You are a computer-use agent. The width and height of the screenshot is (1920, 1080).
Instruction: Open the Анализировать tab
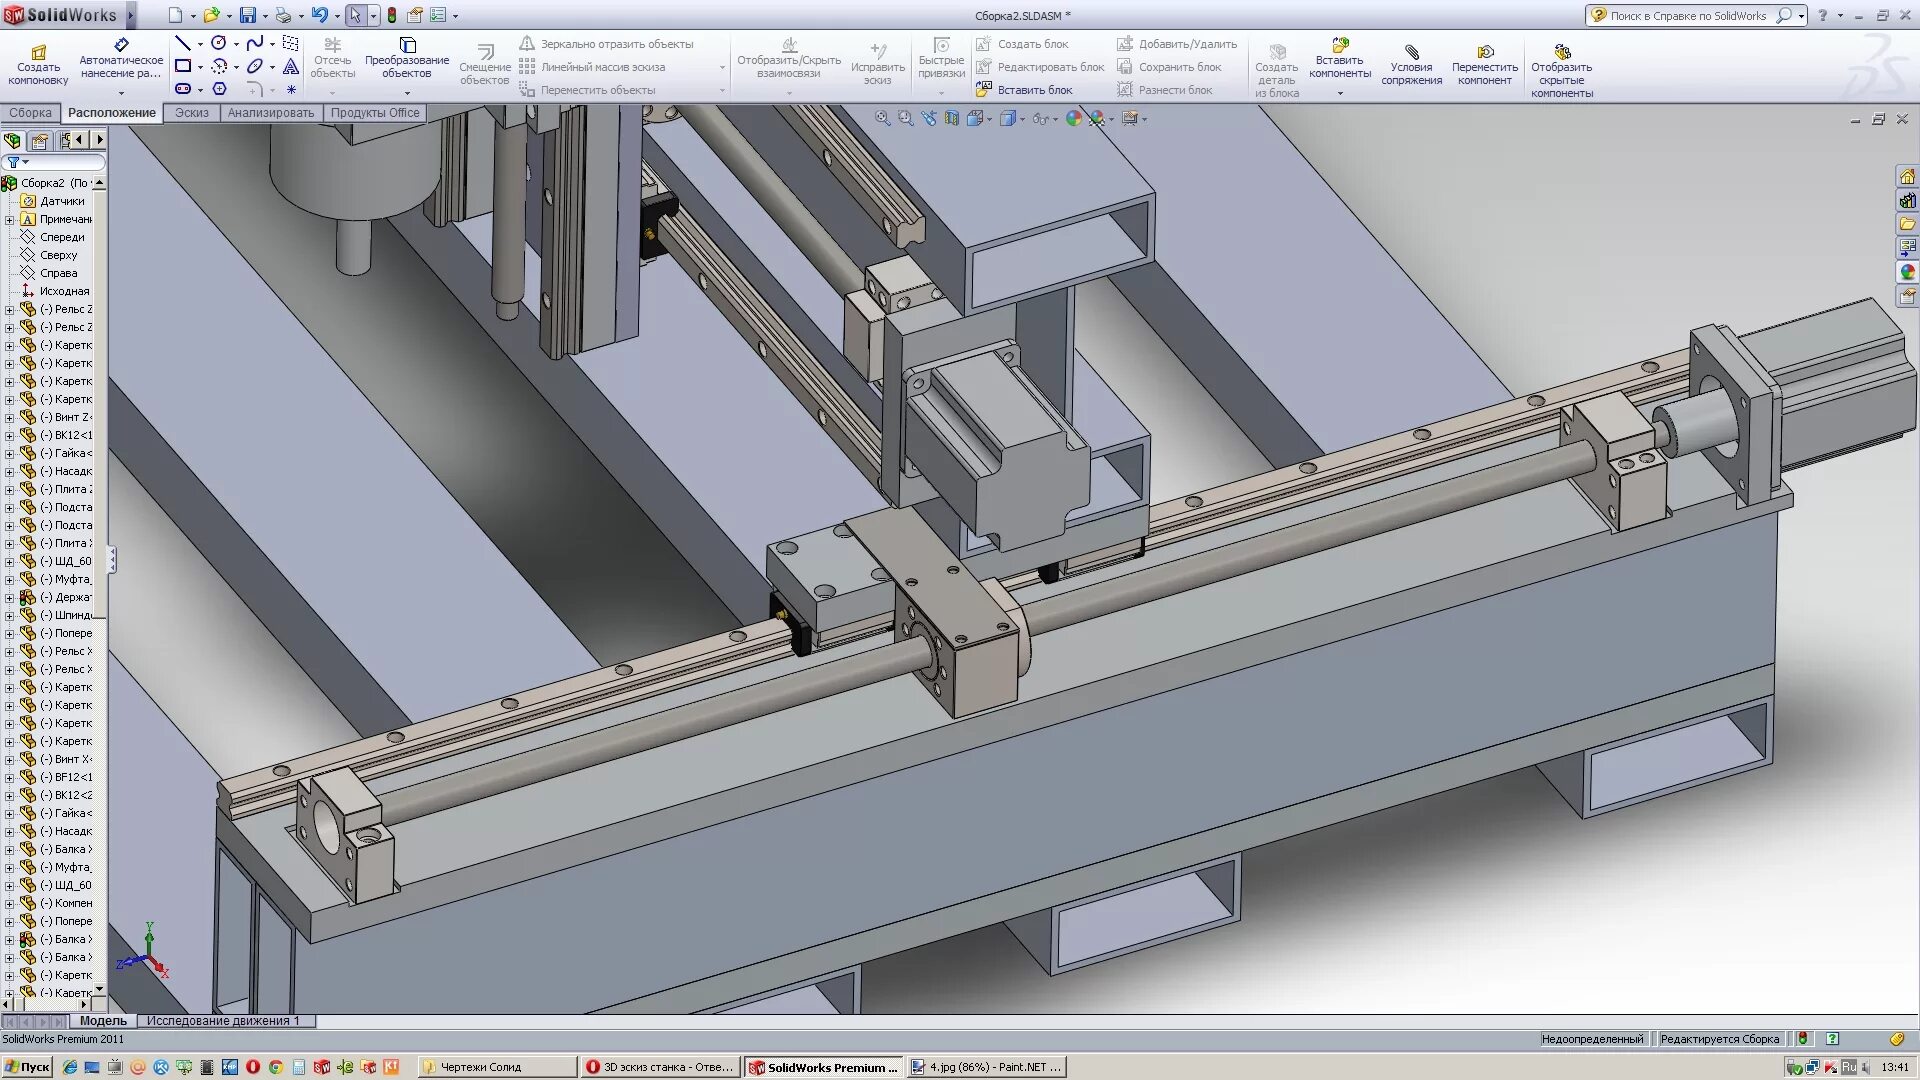[270, 113]
